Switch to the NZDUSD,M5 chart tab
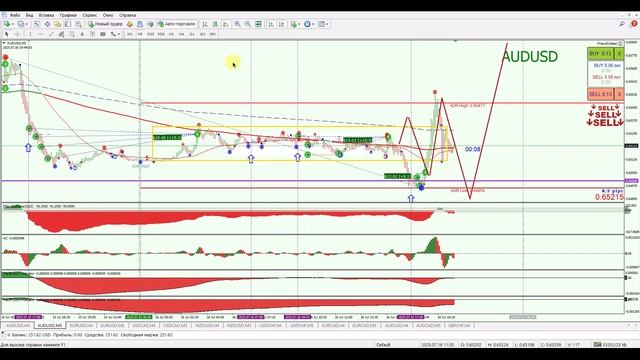Viewport: 640px width, 360px height. [238, 325]
